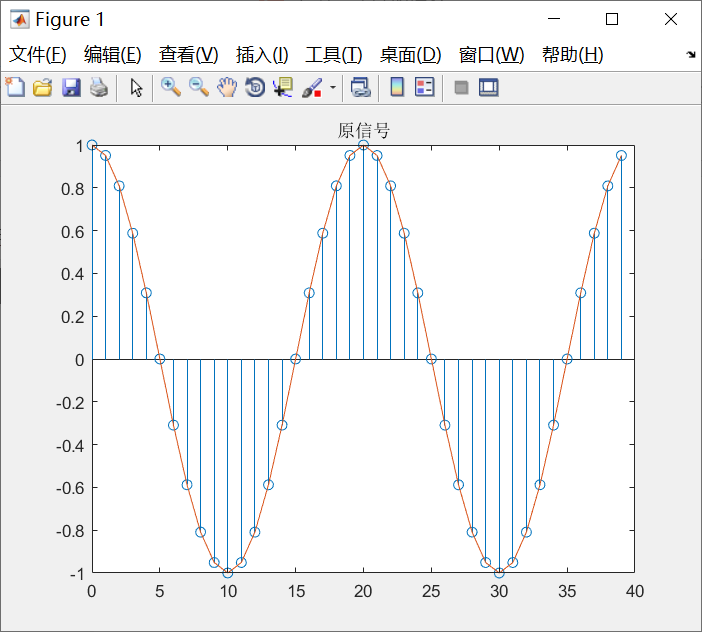The height and width of the screenshot is (632, 702).
Task: Select the Pan hand tool
Action: 227,87
